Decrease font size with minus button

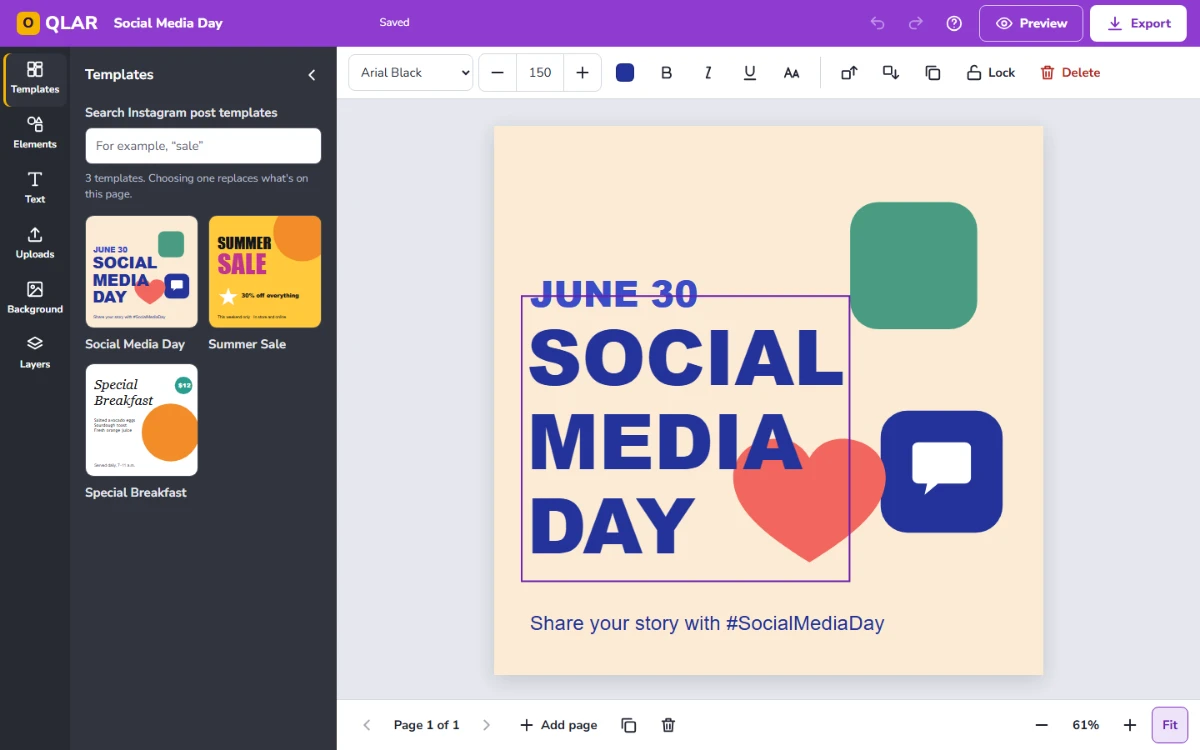click(x=498, y=73)
